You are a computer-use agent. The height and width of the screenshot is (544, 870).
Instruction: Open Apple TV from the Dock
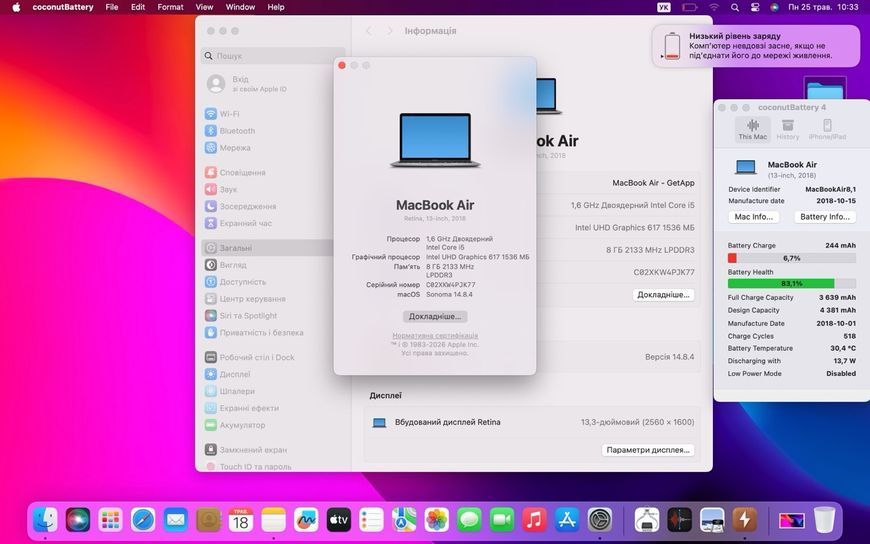coord(338,520)
